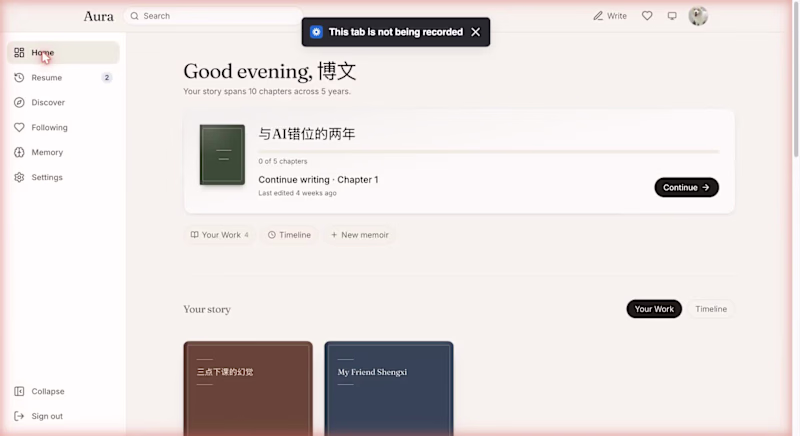The height and width of the screenshot is (436, 800).
Task: Click the '0 of 5 chapters' text
Action: 283,161
